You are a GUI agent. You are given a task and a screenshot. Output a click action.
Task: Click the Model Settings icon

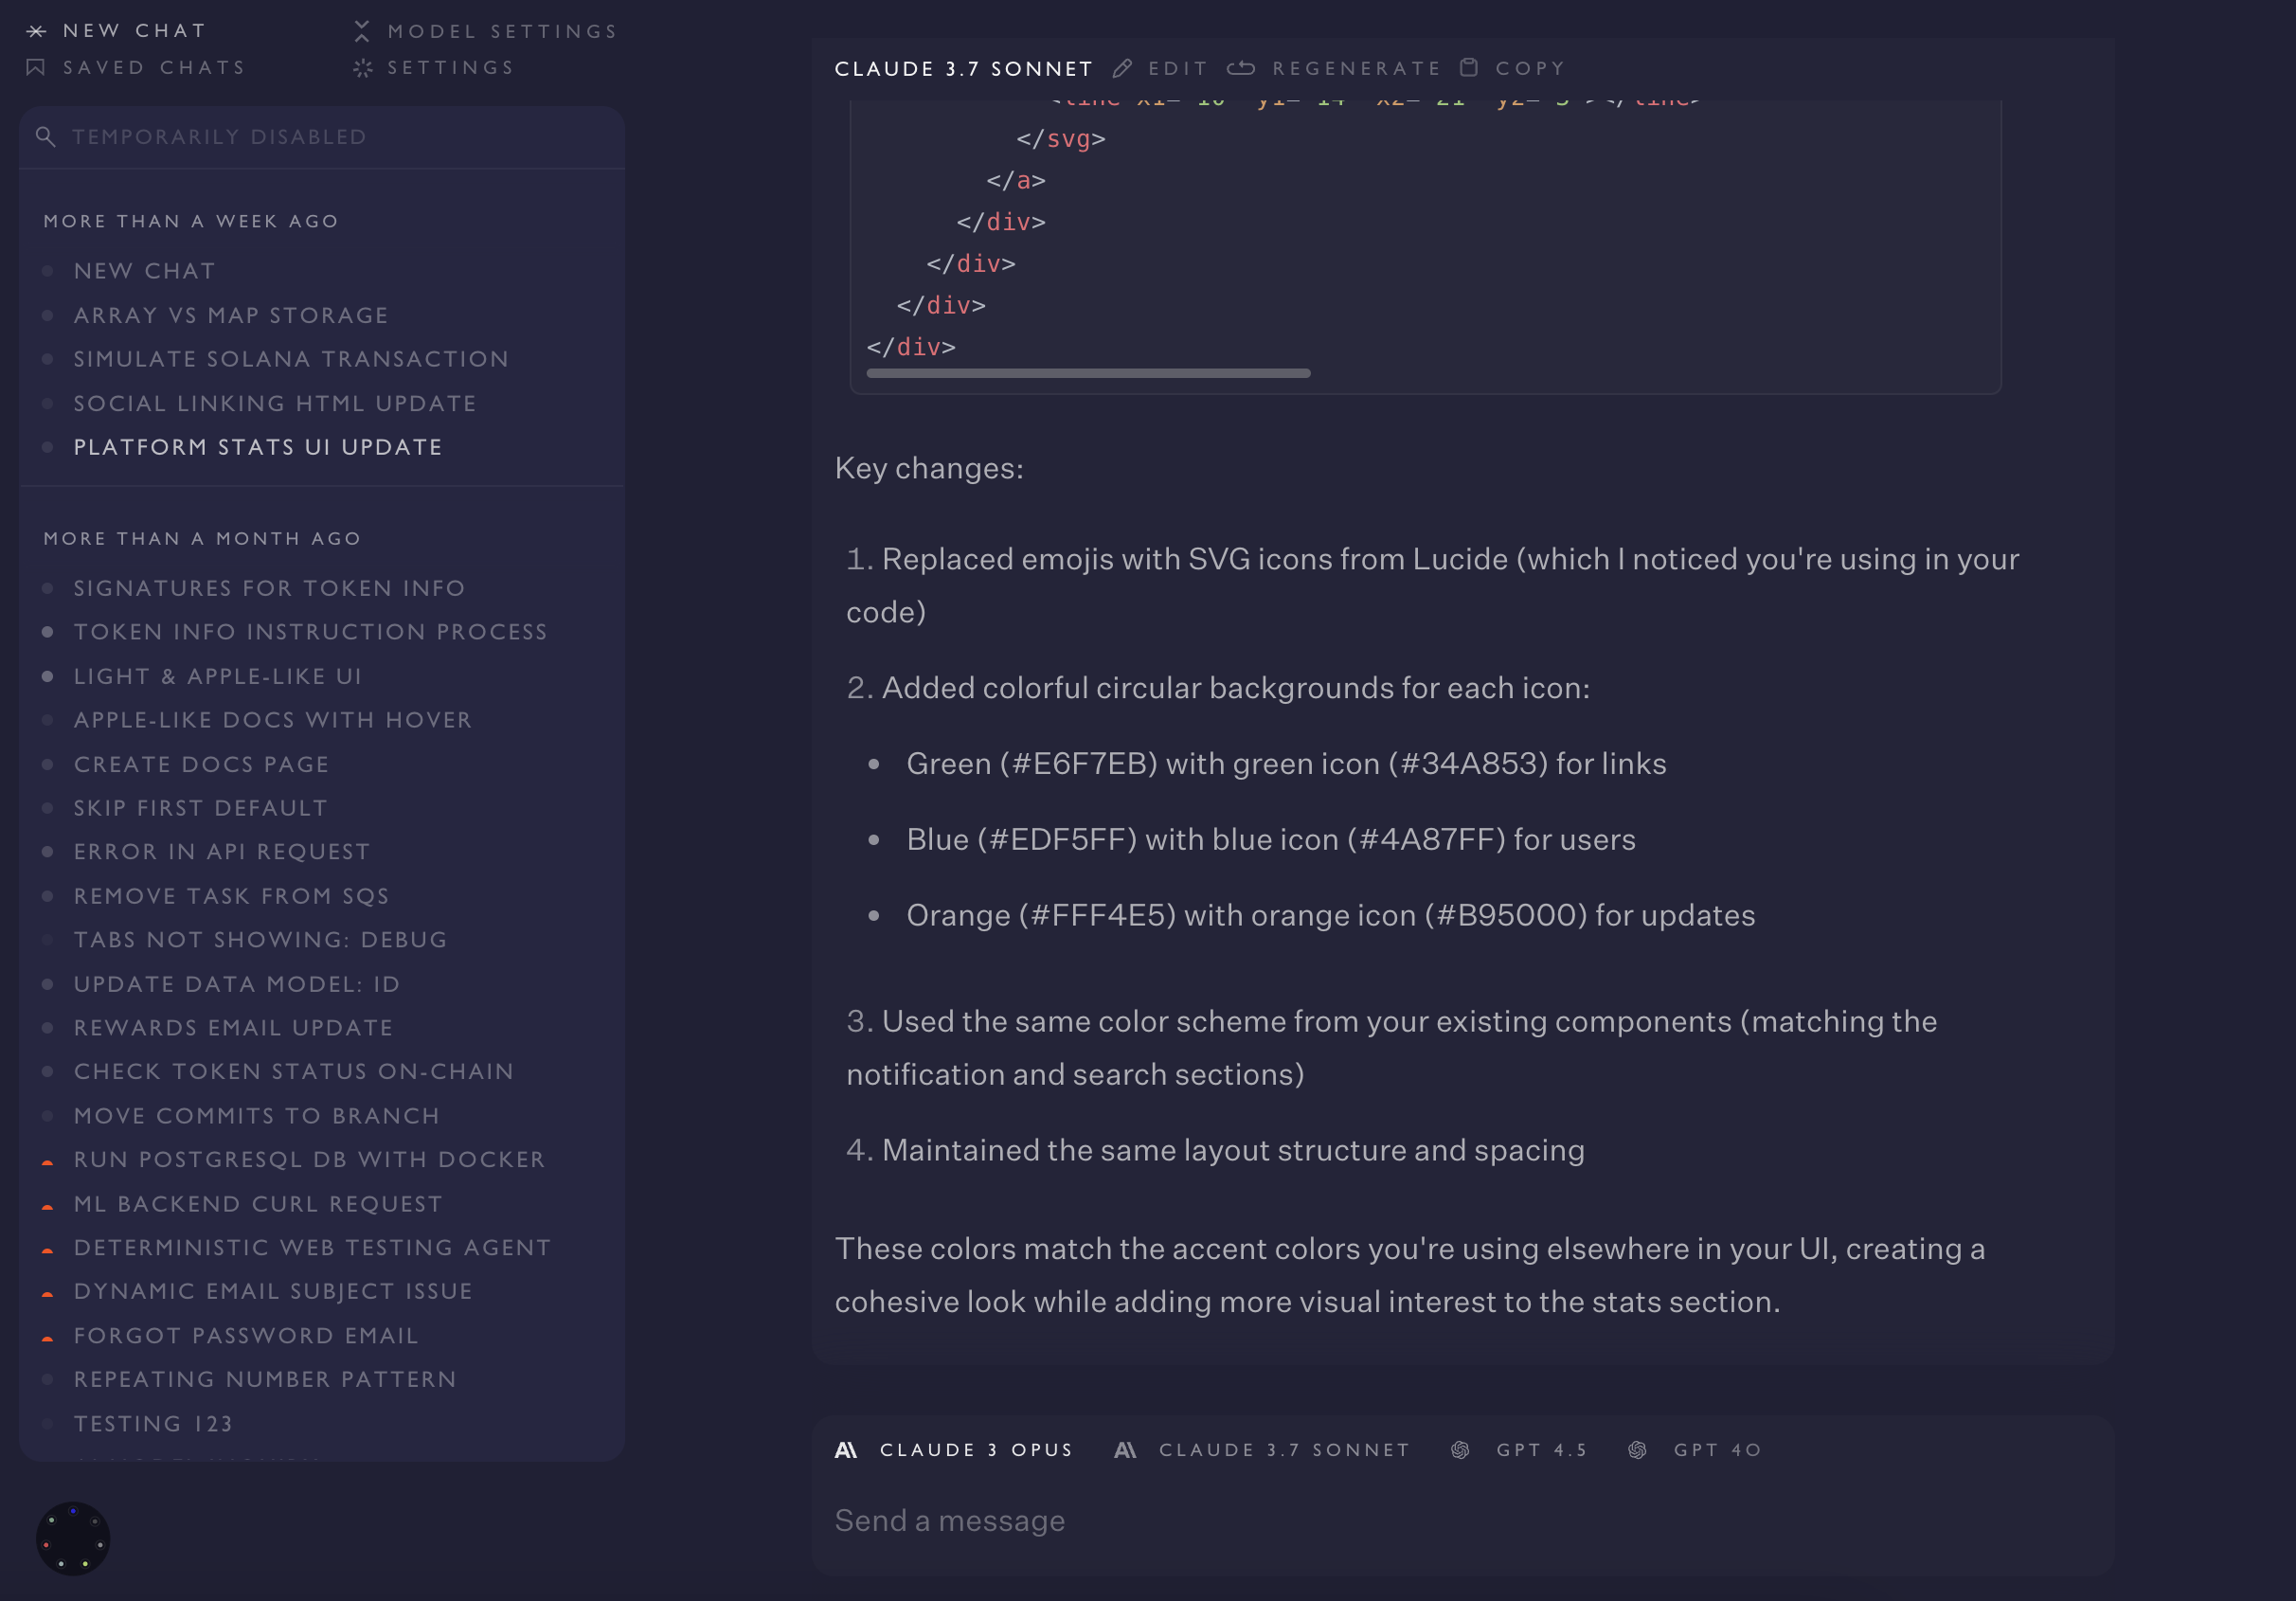tap(362, 31)
